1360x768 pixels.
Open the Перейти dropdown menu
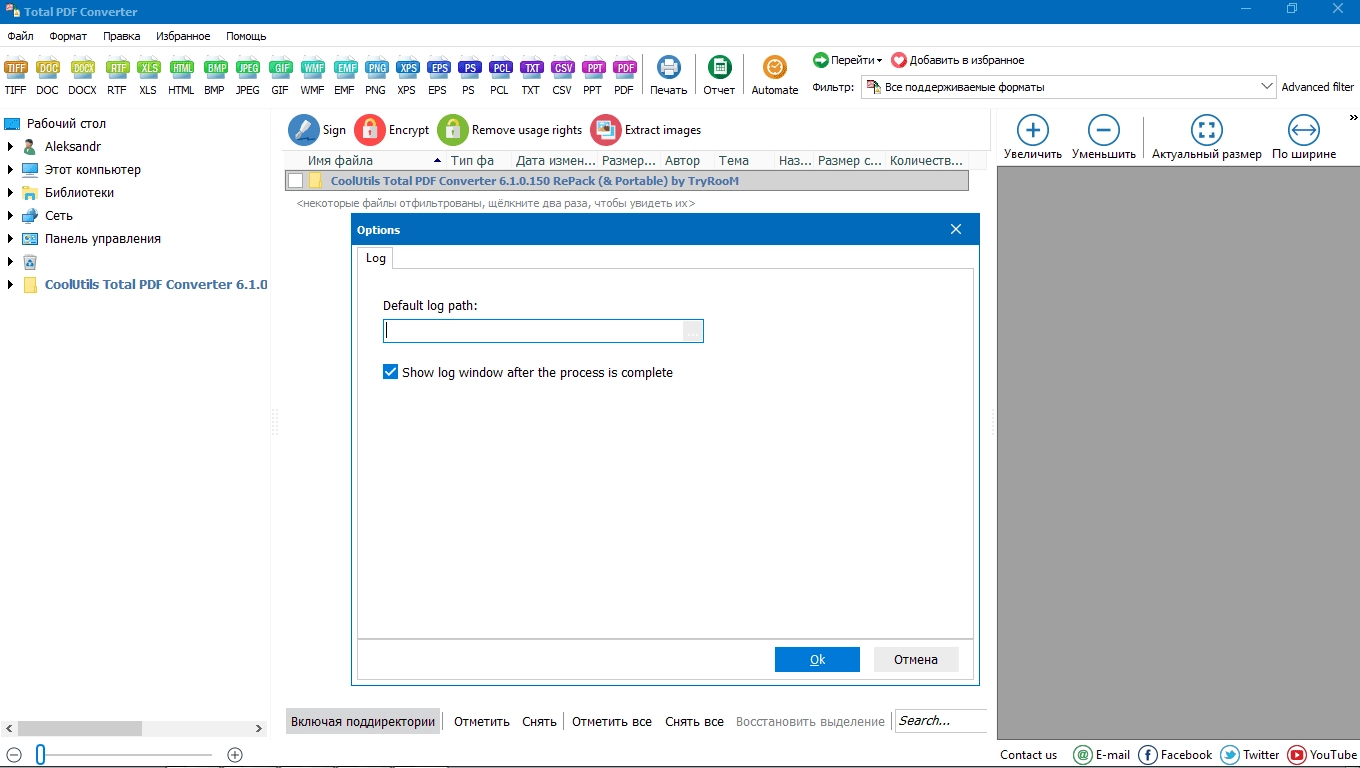click(x=848, y=60)
